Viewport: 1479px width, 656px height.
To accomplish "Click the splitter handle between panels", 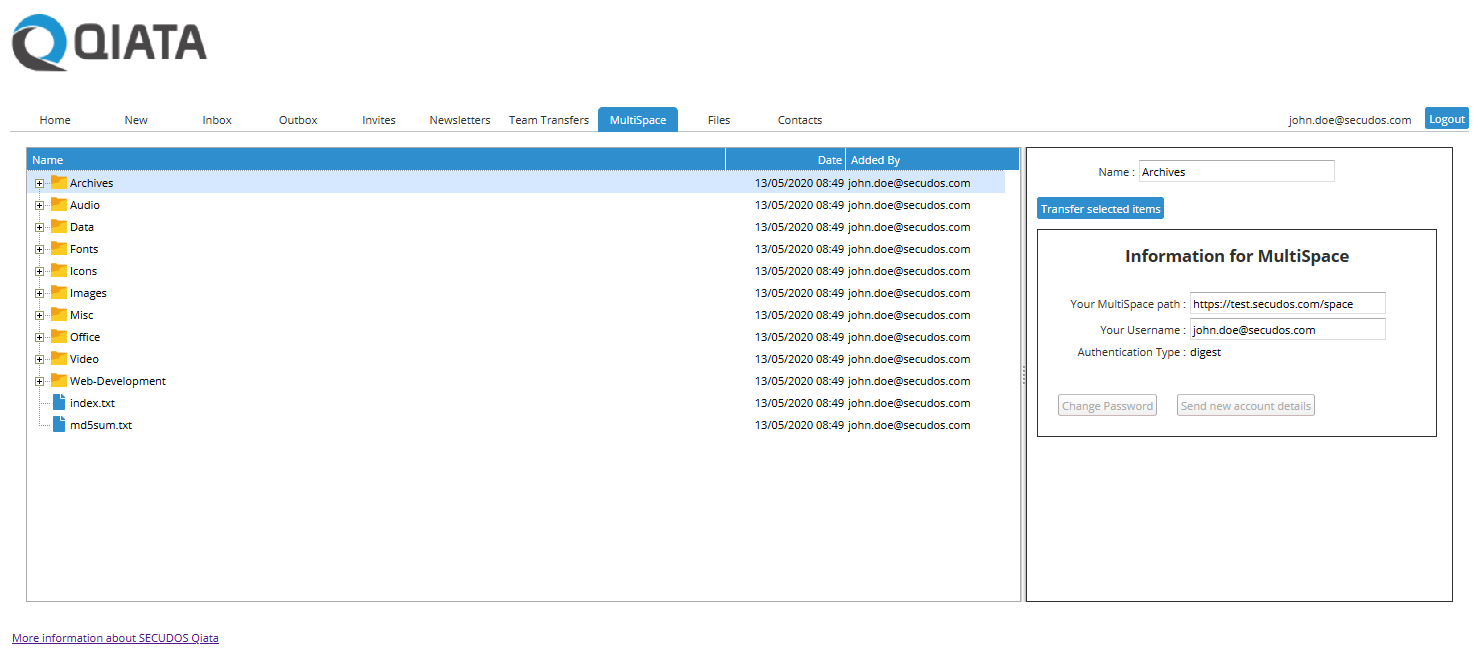I will pyautogui.click(x=1023, y=374).
